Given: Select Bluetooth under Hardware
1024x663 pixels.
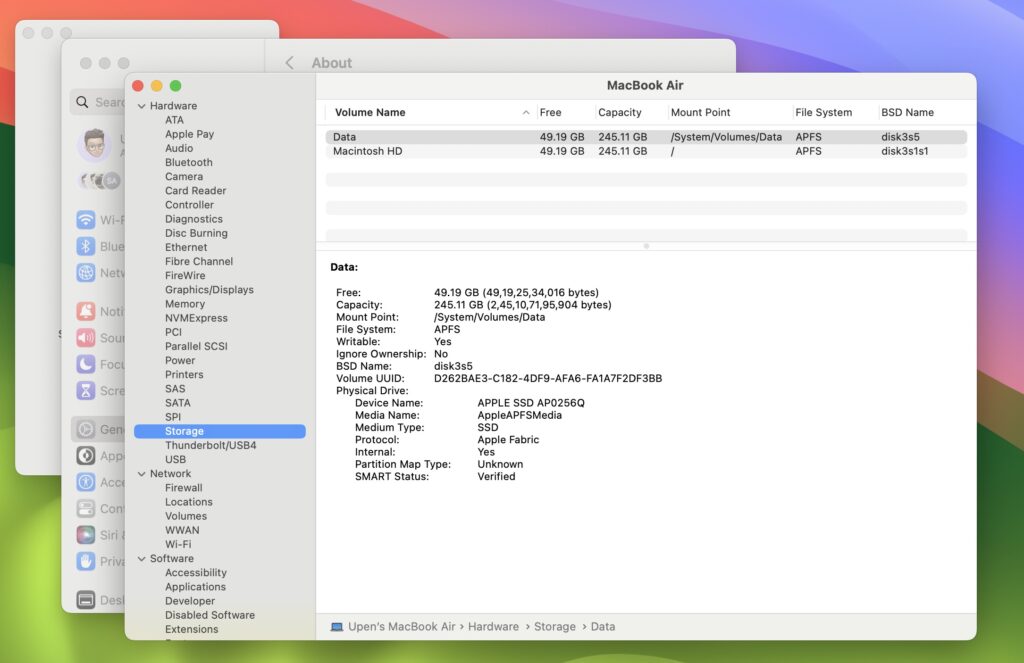Looking at the screenshot, I should [189, 163].
